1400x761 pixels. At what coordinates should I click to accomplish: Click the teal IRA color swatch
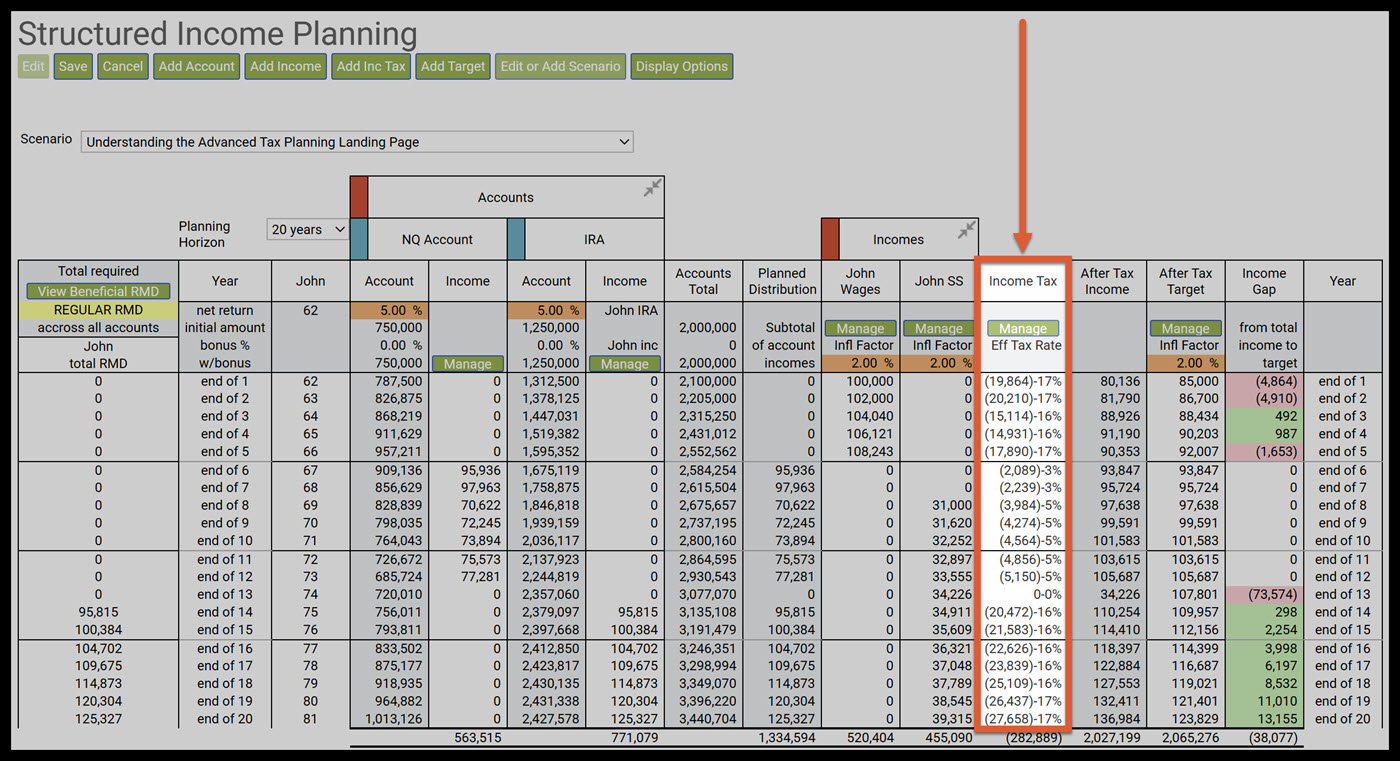click(517, 239)
